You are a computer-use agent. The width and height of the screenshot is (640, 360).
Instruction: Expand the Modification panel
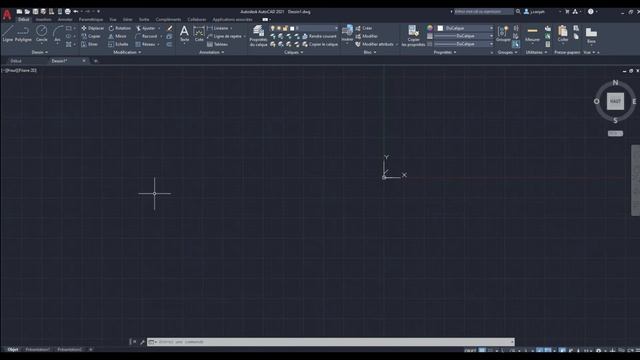(127, 52)
